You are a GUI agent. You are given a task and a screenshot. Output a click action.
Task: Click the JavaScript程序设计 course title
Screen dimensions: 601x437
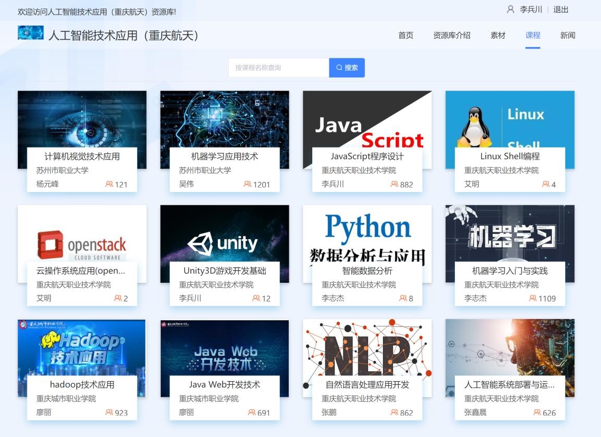point(367,156)
